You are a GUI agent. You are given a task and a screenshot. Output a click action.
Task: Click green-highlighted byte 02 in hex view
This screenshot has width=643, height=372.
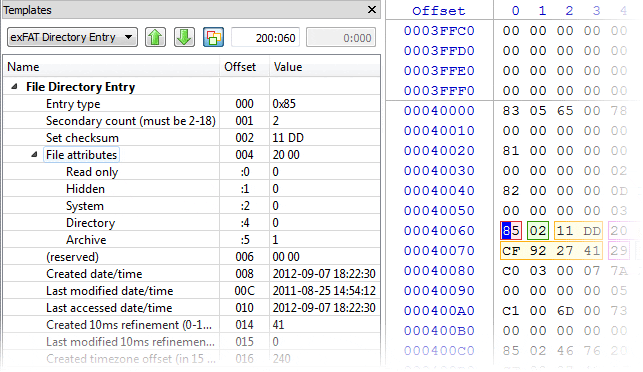pyautogui.click(x=538, y=231)
